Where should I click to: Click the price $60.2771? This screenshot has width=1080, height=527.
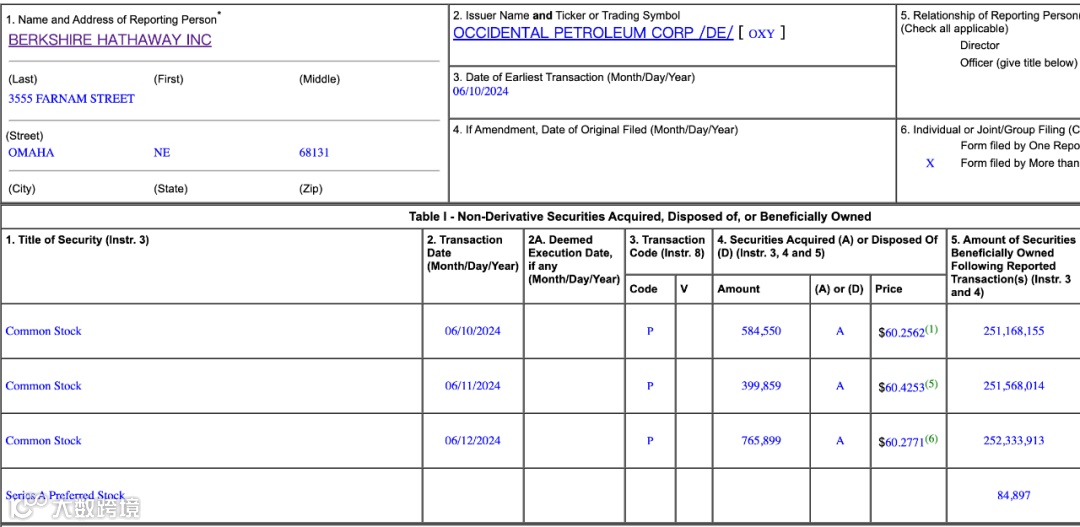(901, 442)
